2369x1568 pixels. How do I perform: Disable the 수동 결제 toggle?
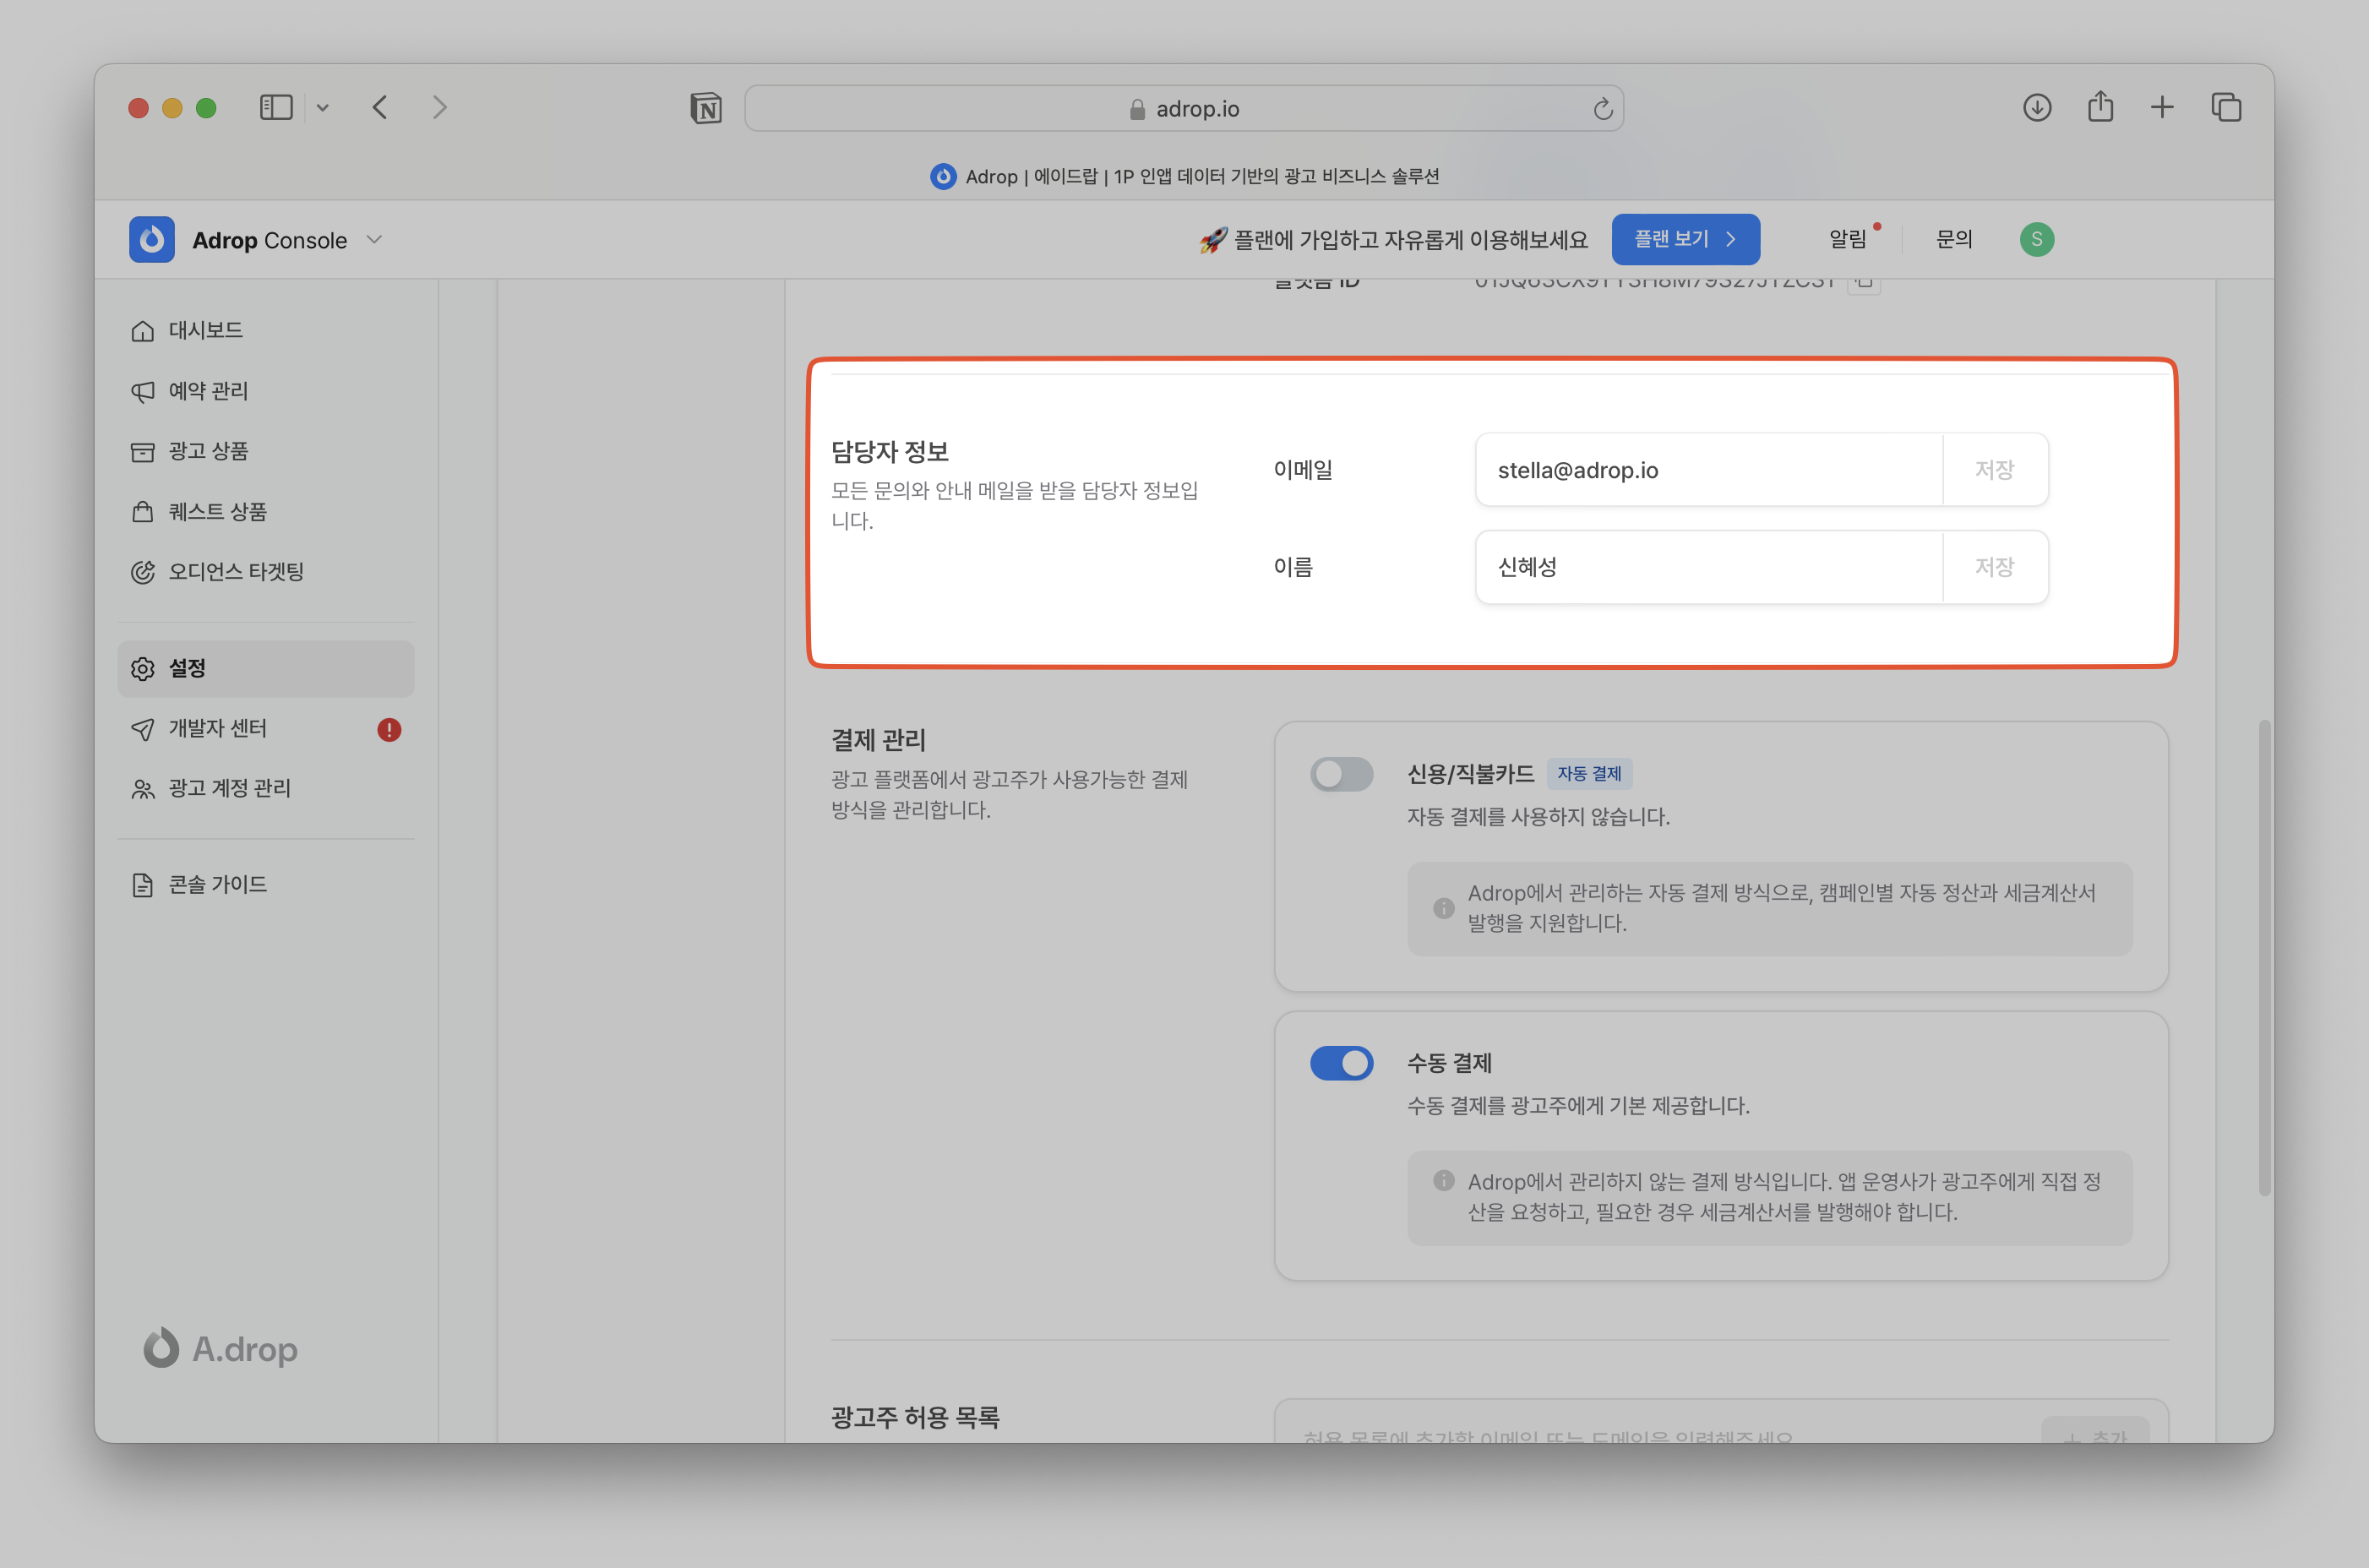1341,1063
